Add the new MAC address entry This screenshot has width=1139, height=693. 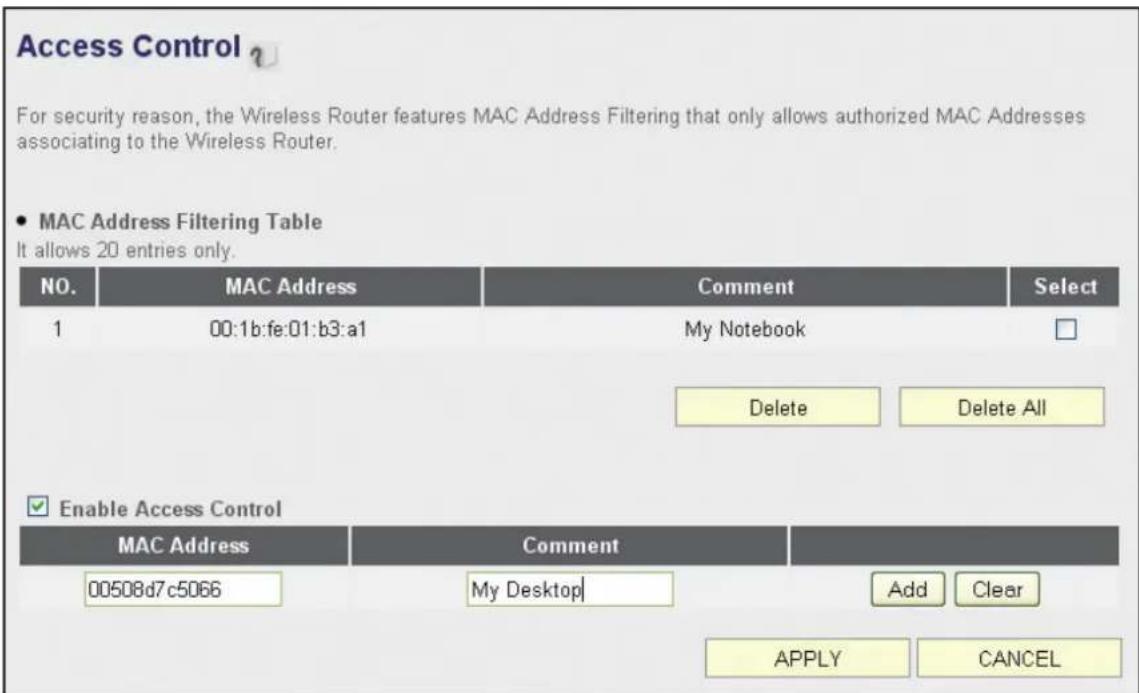tap(907, 589)
